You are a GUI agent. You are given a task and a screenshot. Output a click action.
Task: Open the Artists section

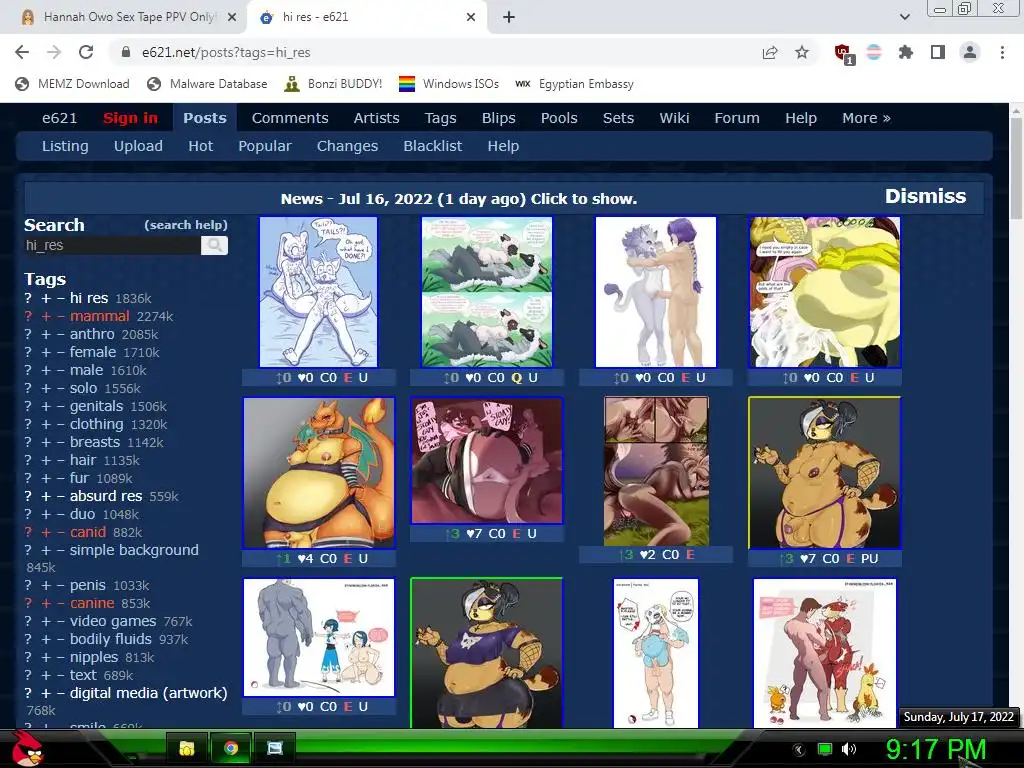376,118
